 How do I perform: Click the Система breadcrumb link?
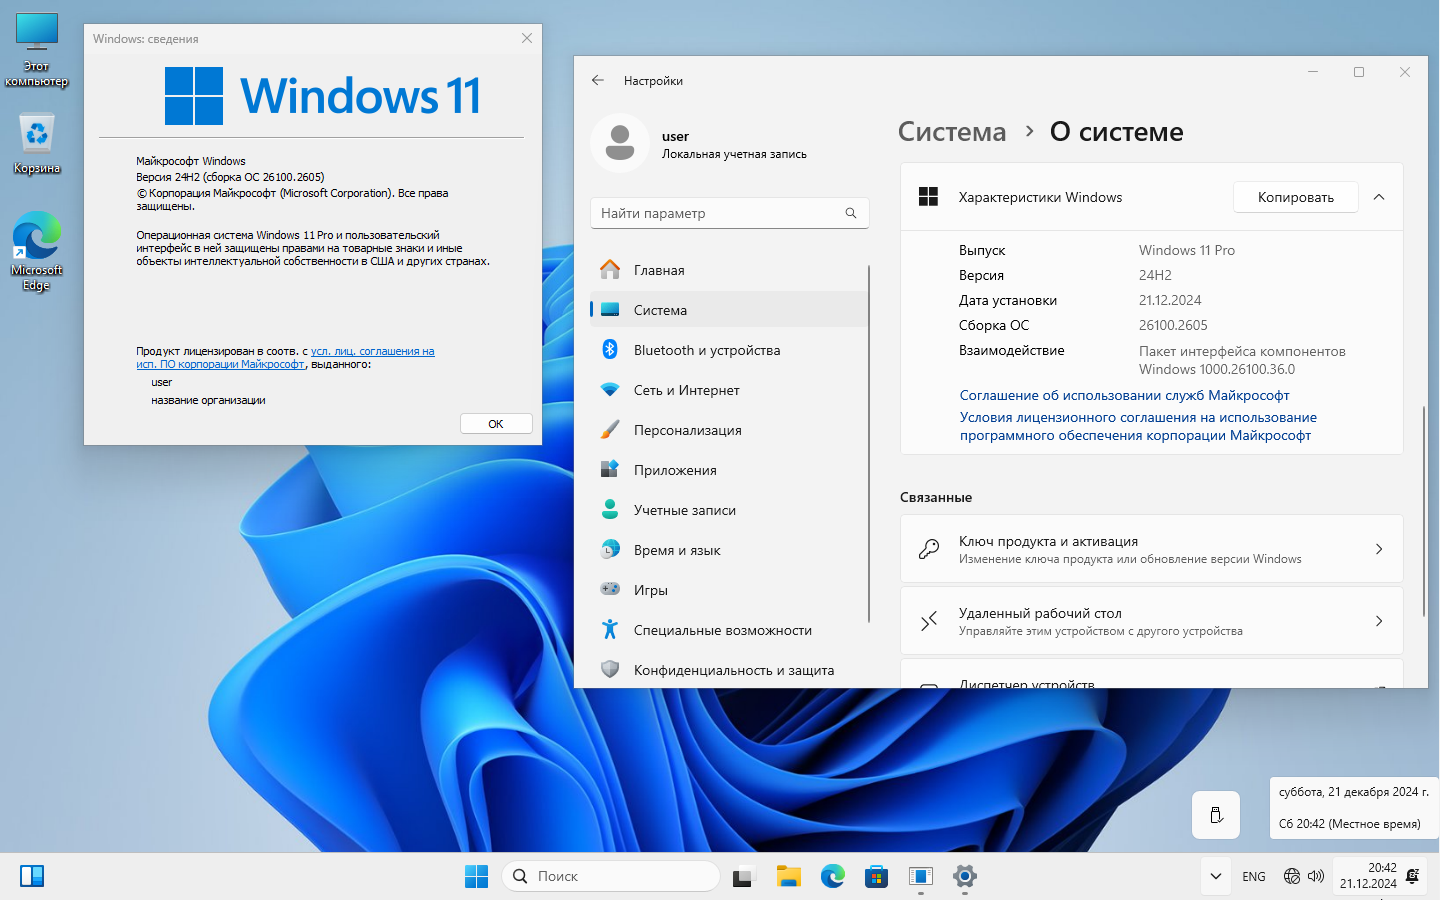coord(952,132)
